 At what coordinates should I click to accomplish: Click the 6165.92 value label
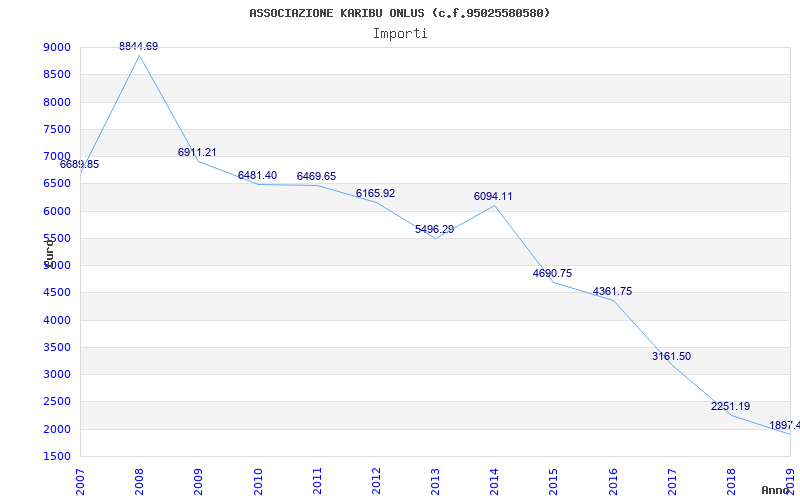[x=376, y=193]
